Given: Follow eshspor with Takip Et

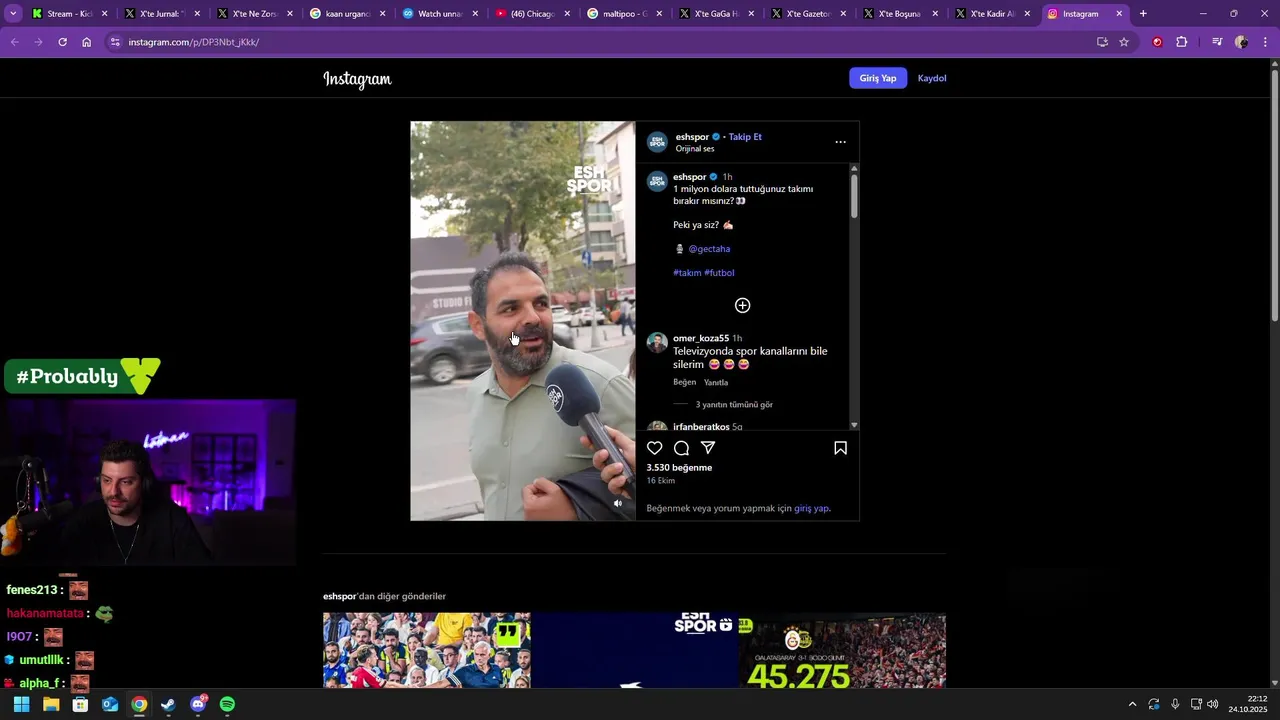Looking at the screenshot, I should click(745, 137).
